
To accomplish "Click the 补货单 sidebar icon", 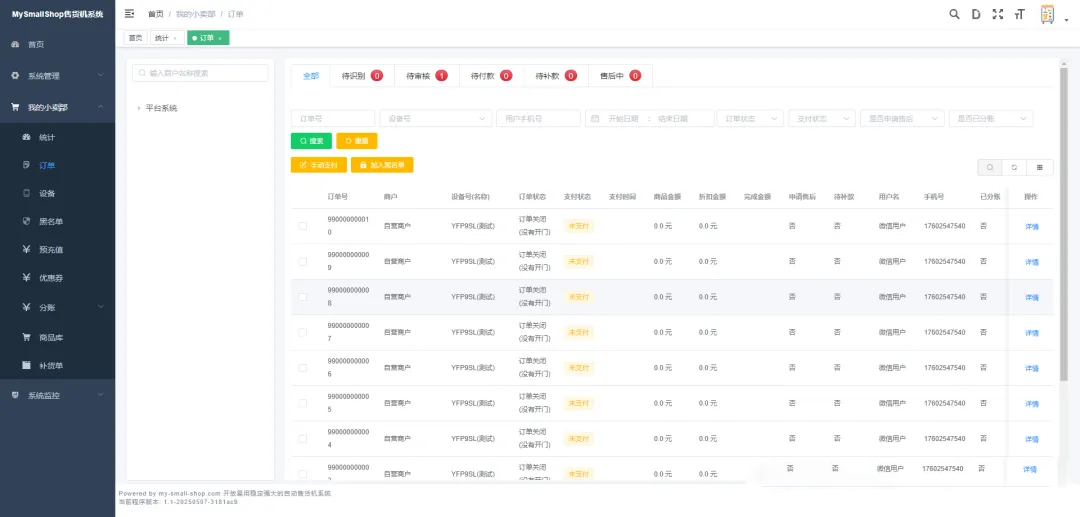I will [x=27, y=366].
